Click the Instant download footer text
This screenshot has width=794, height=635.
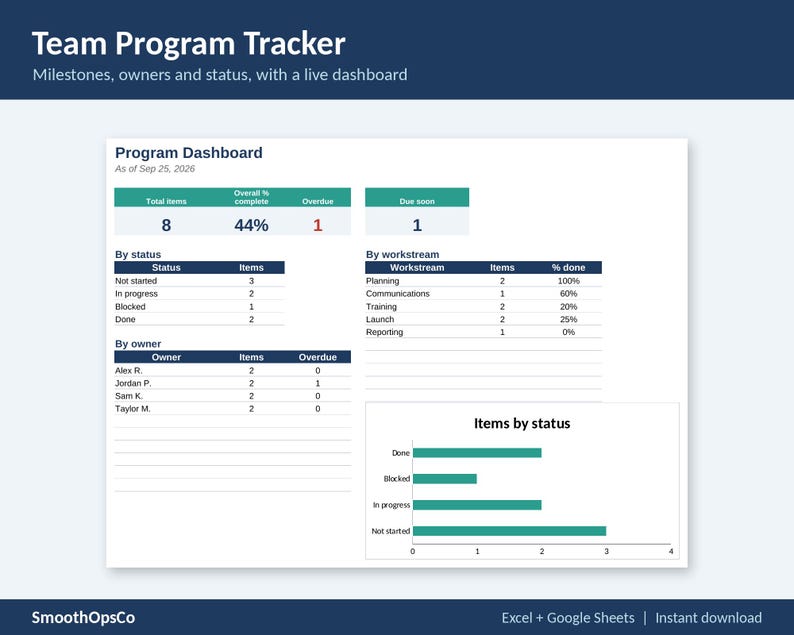coord(708,618)
